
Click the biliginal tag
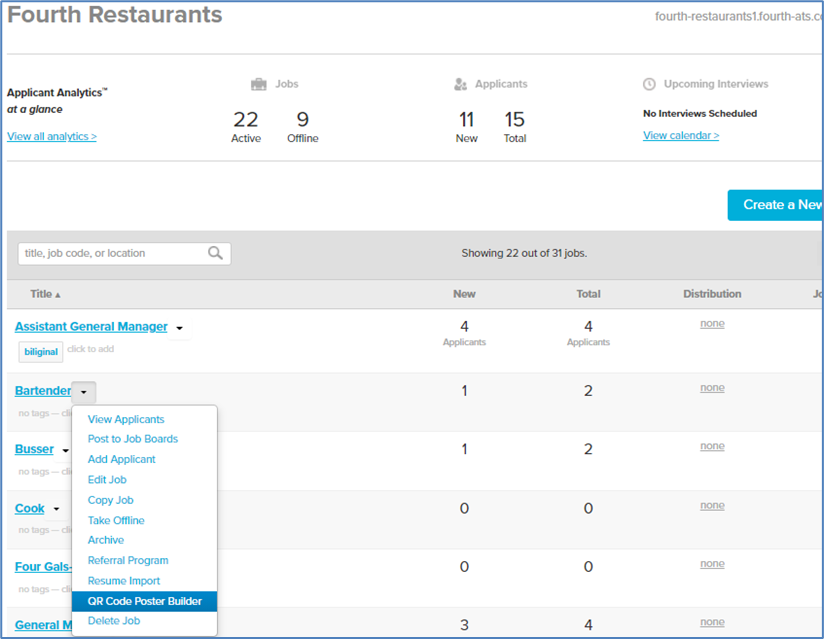(41, 352)
